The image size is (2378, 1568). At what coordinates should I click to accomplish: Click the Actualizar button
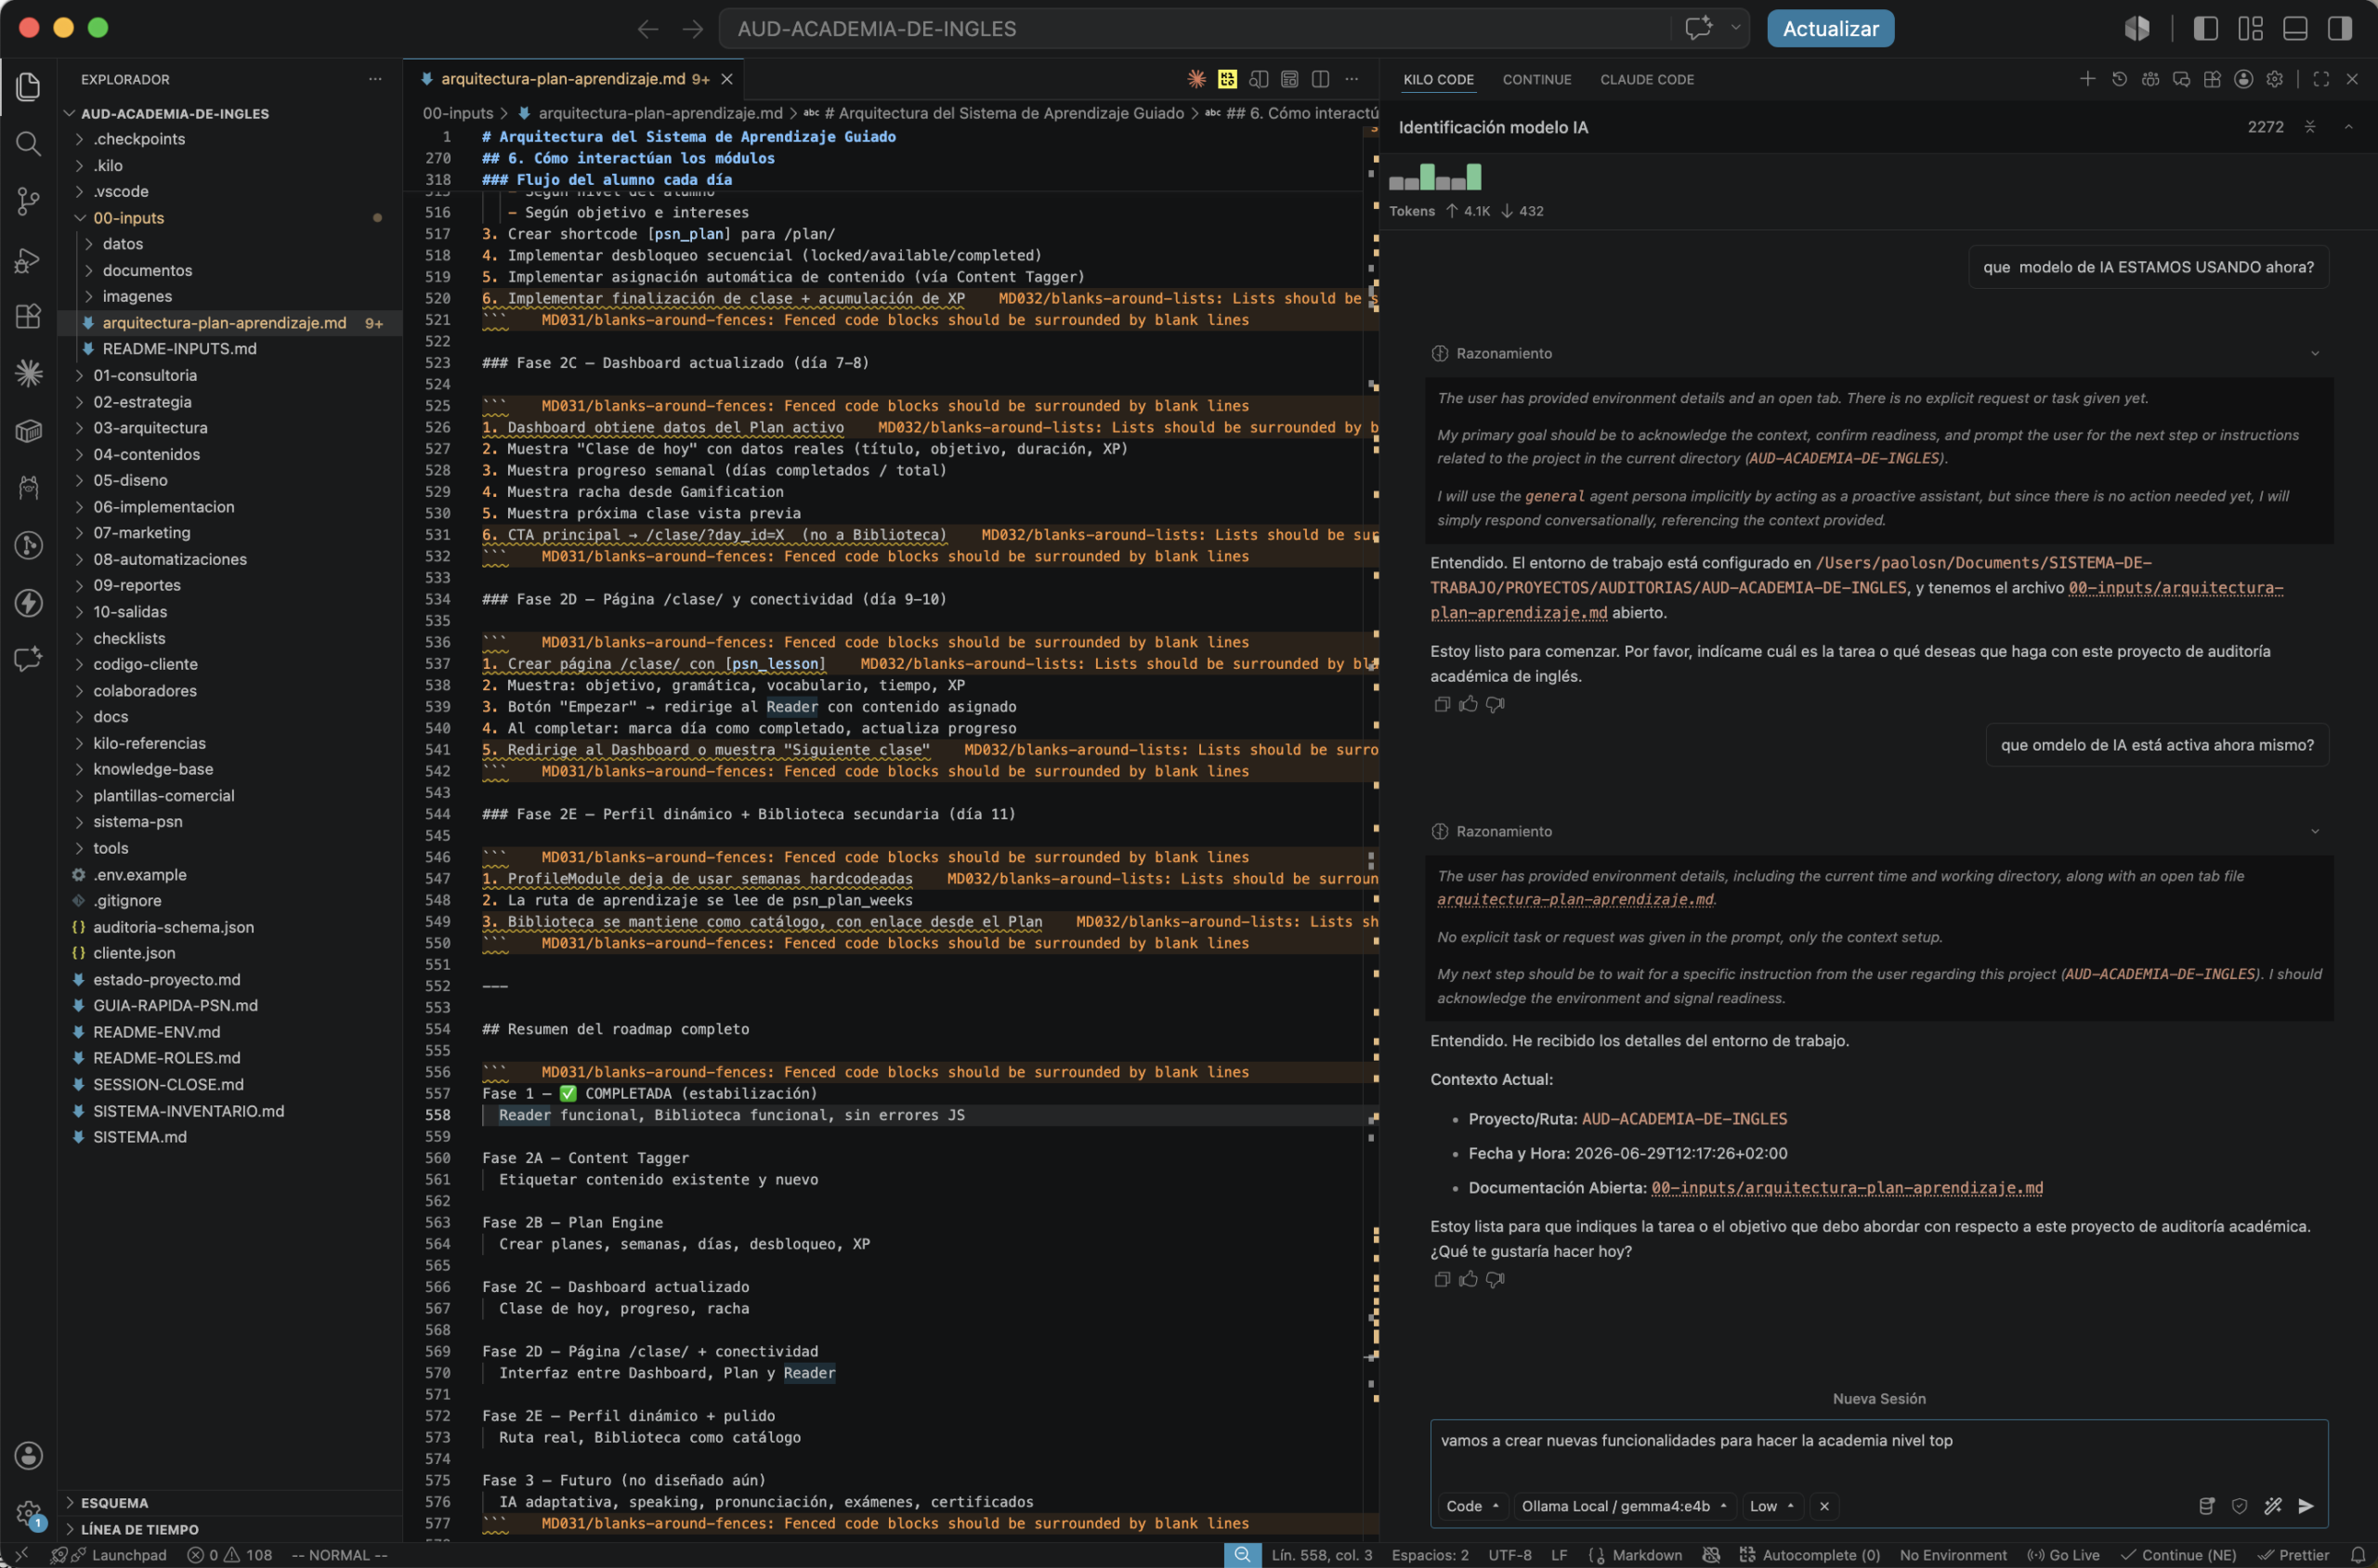(x=1830, y=28)
